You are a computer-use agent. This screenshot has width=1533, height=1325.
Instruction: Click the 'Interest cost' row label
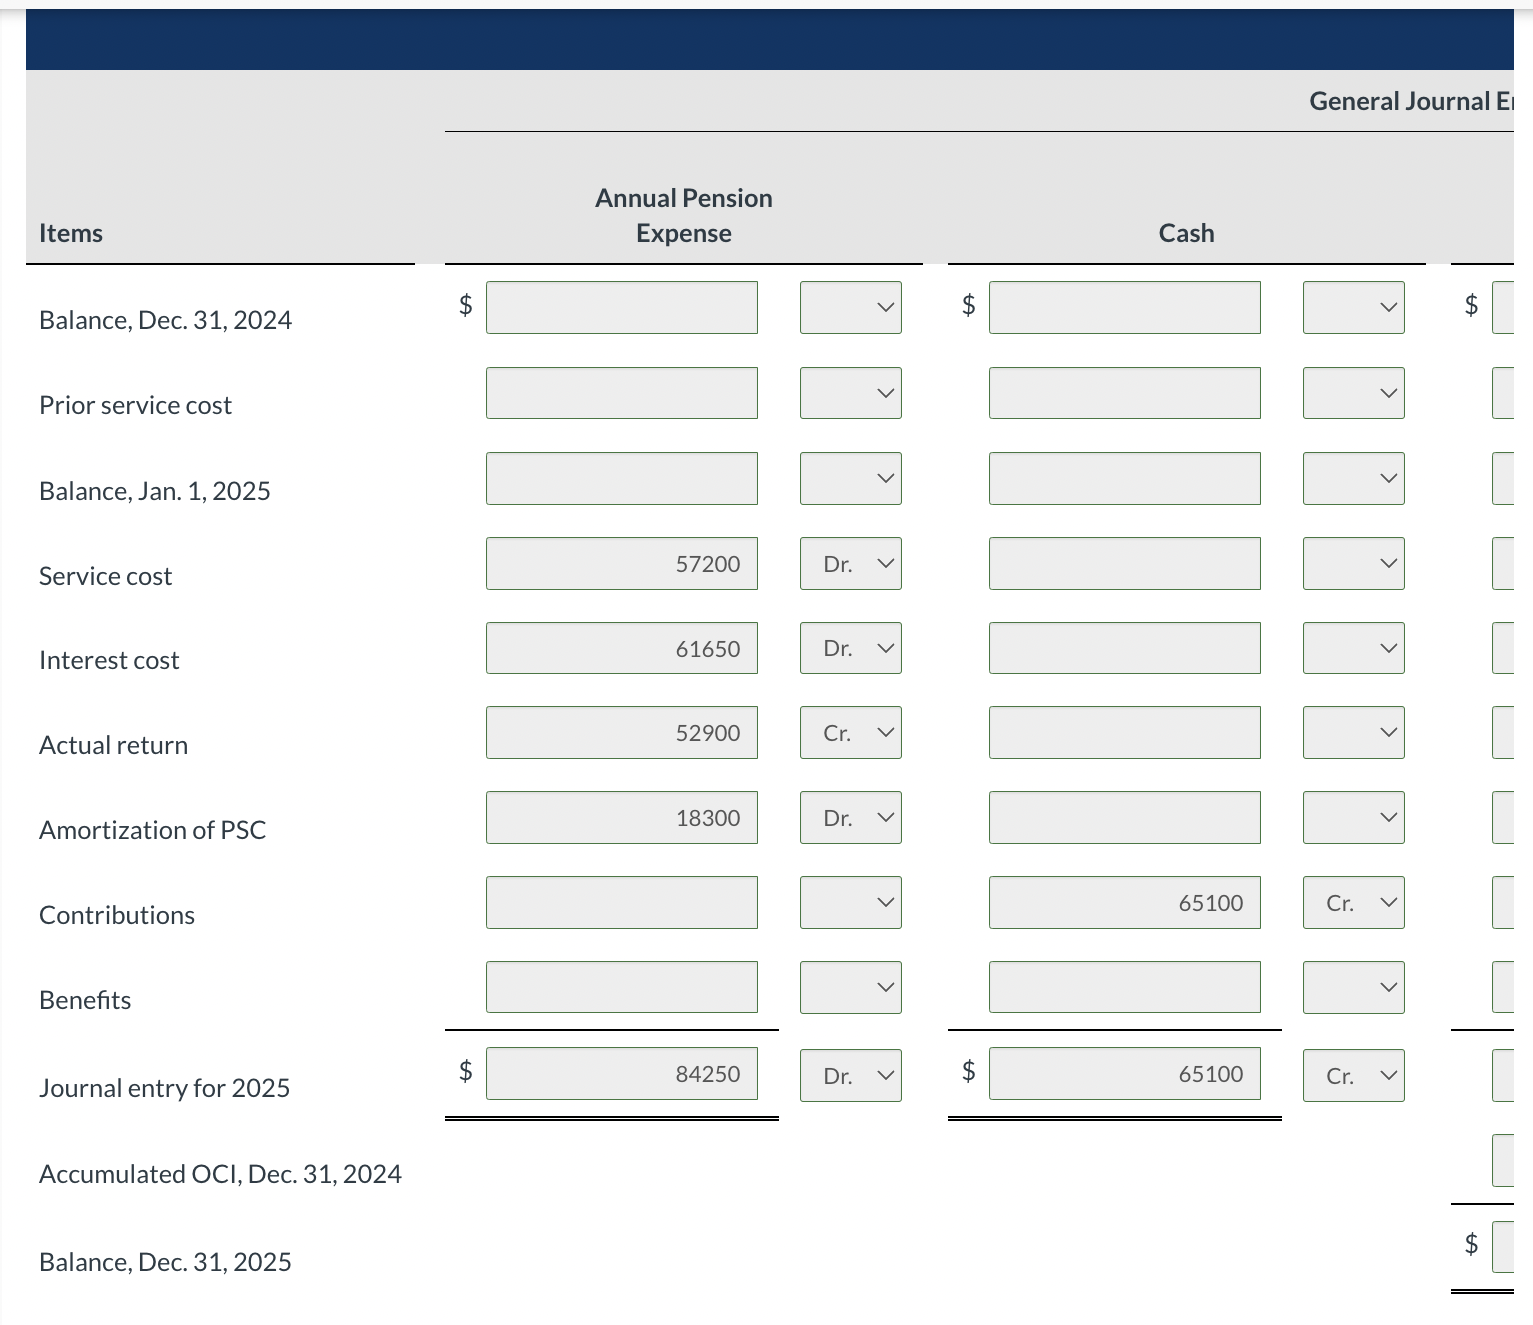pos(109,660)
